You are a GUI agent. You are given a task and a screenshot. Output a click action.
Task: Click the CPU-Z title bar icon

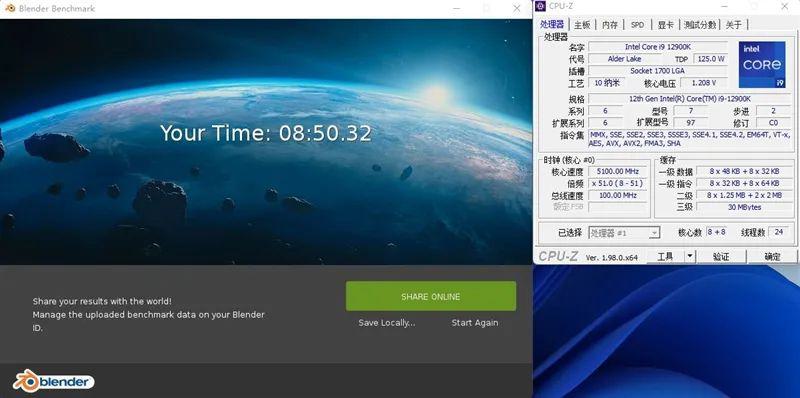(x=541, y=6)
